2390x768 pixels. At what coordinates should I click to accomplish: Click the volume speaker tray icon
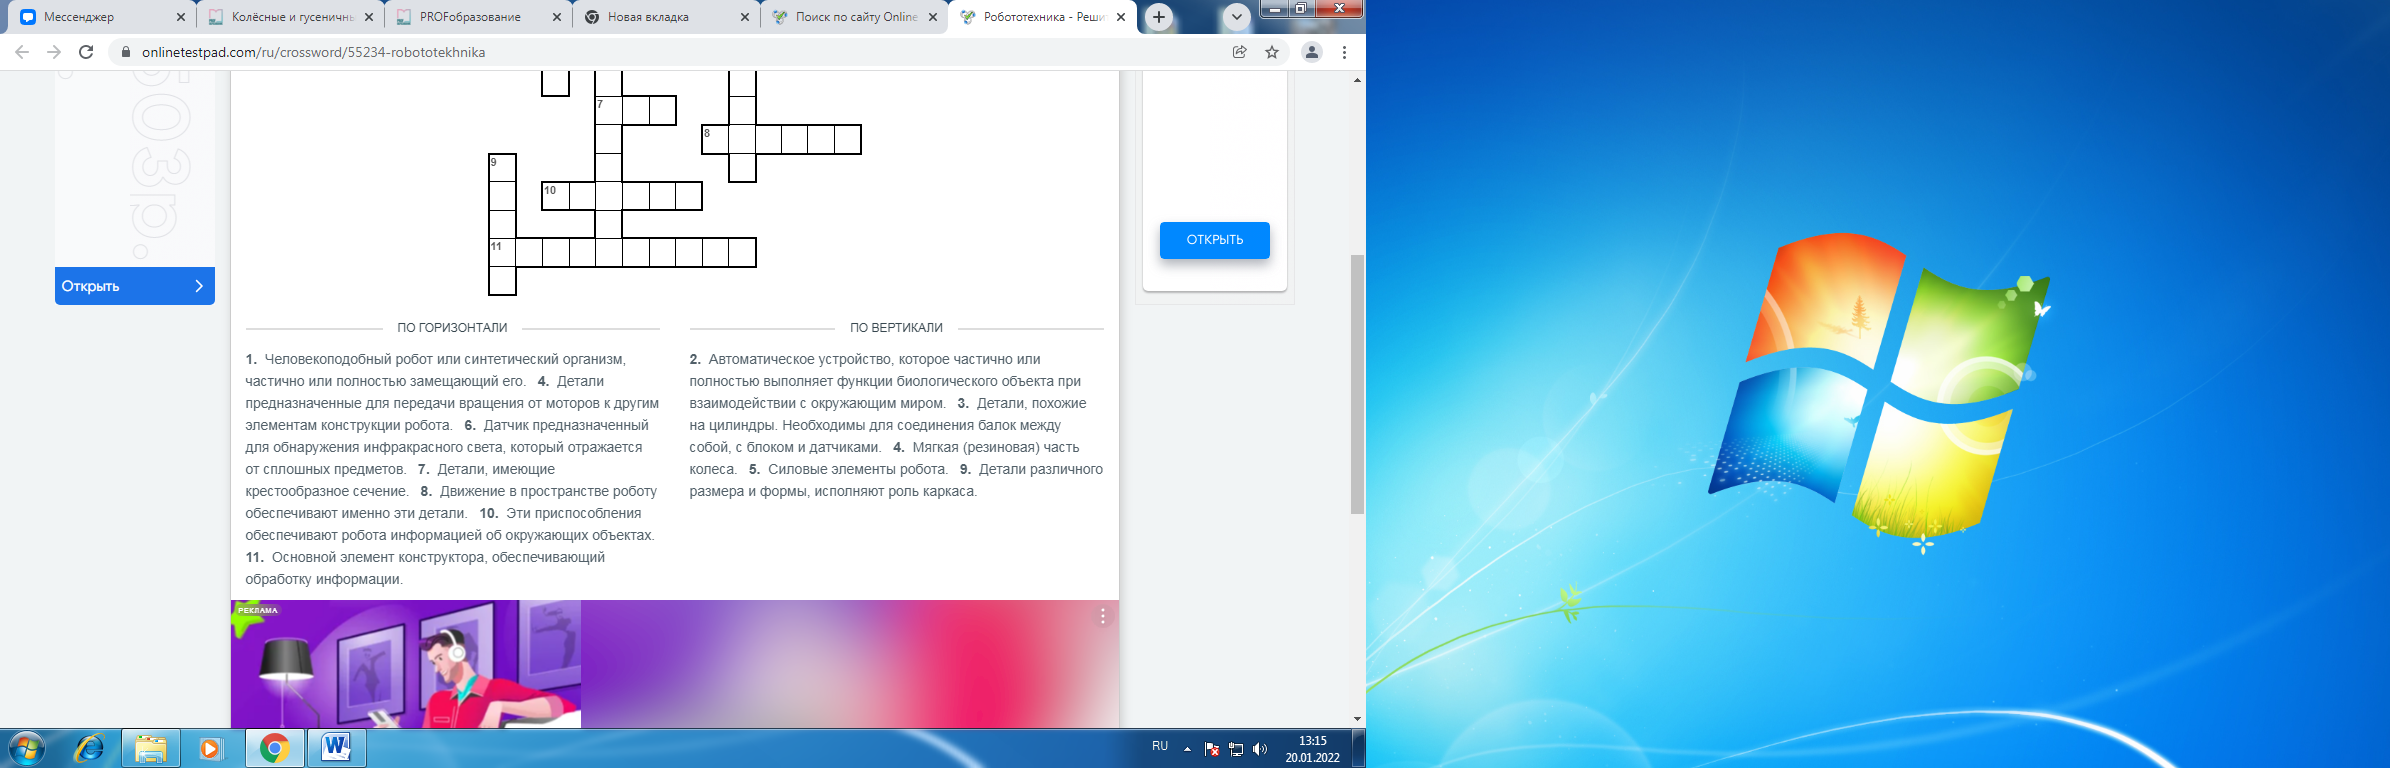1260,748
